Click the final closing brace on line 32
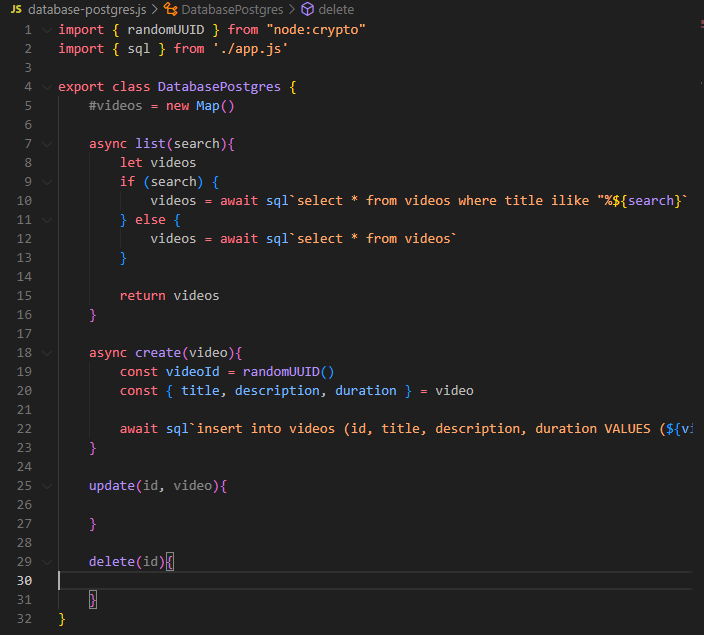The image size is (704, 635). (x=62, y=619)
